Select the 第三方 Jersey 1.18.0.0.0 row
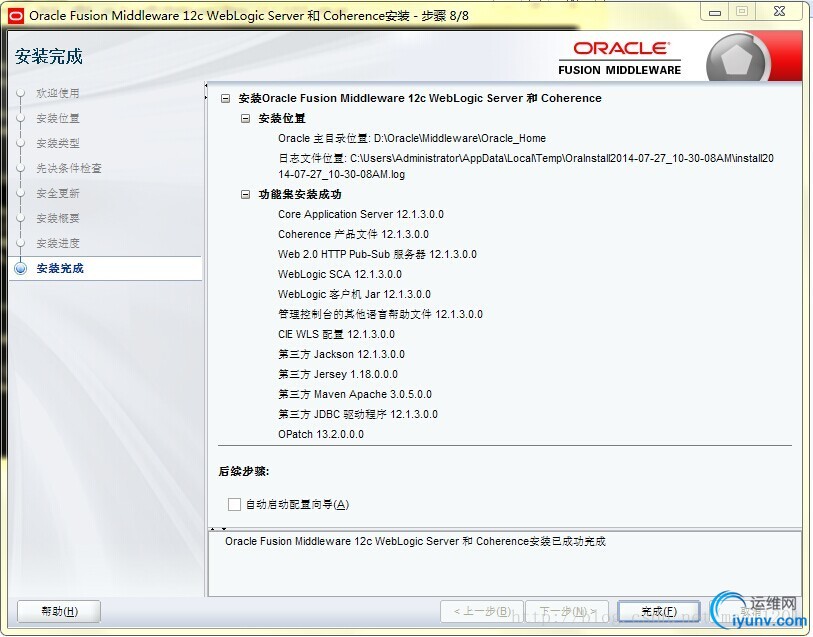This screenshot has height=637, width=813. [338, 374]
